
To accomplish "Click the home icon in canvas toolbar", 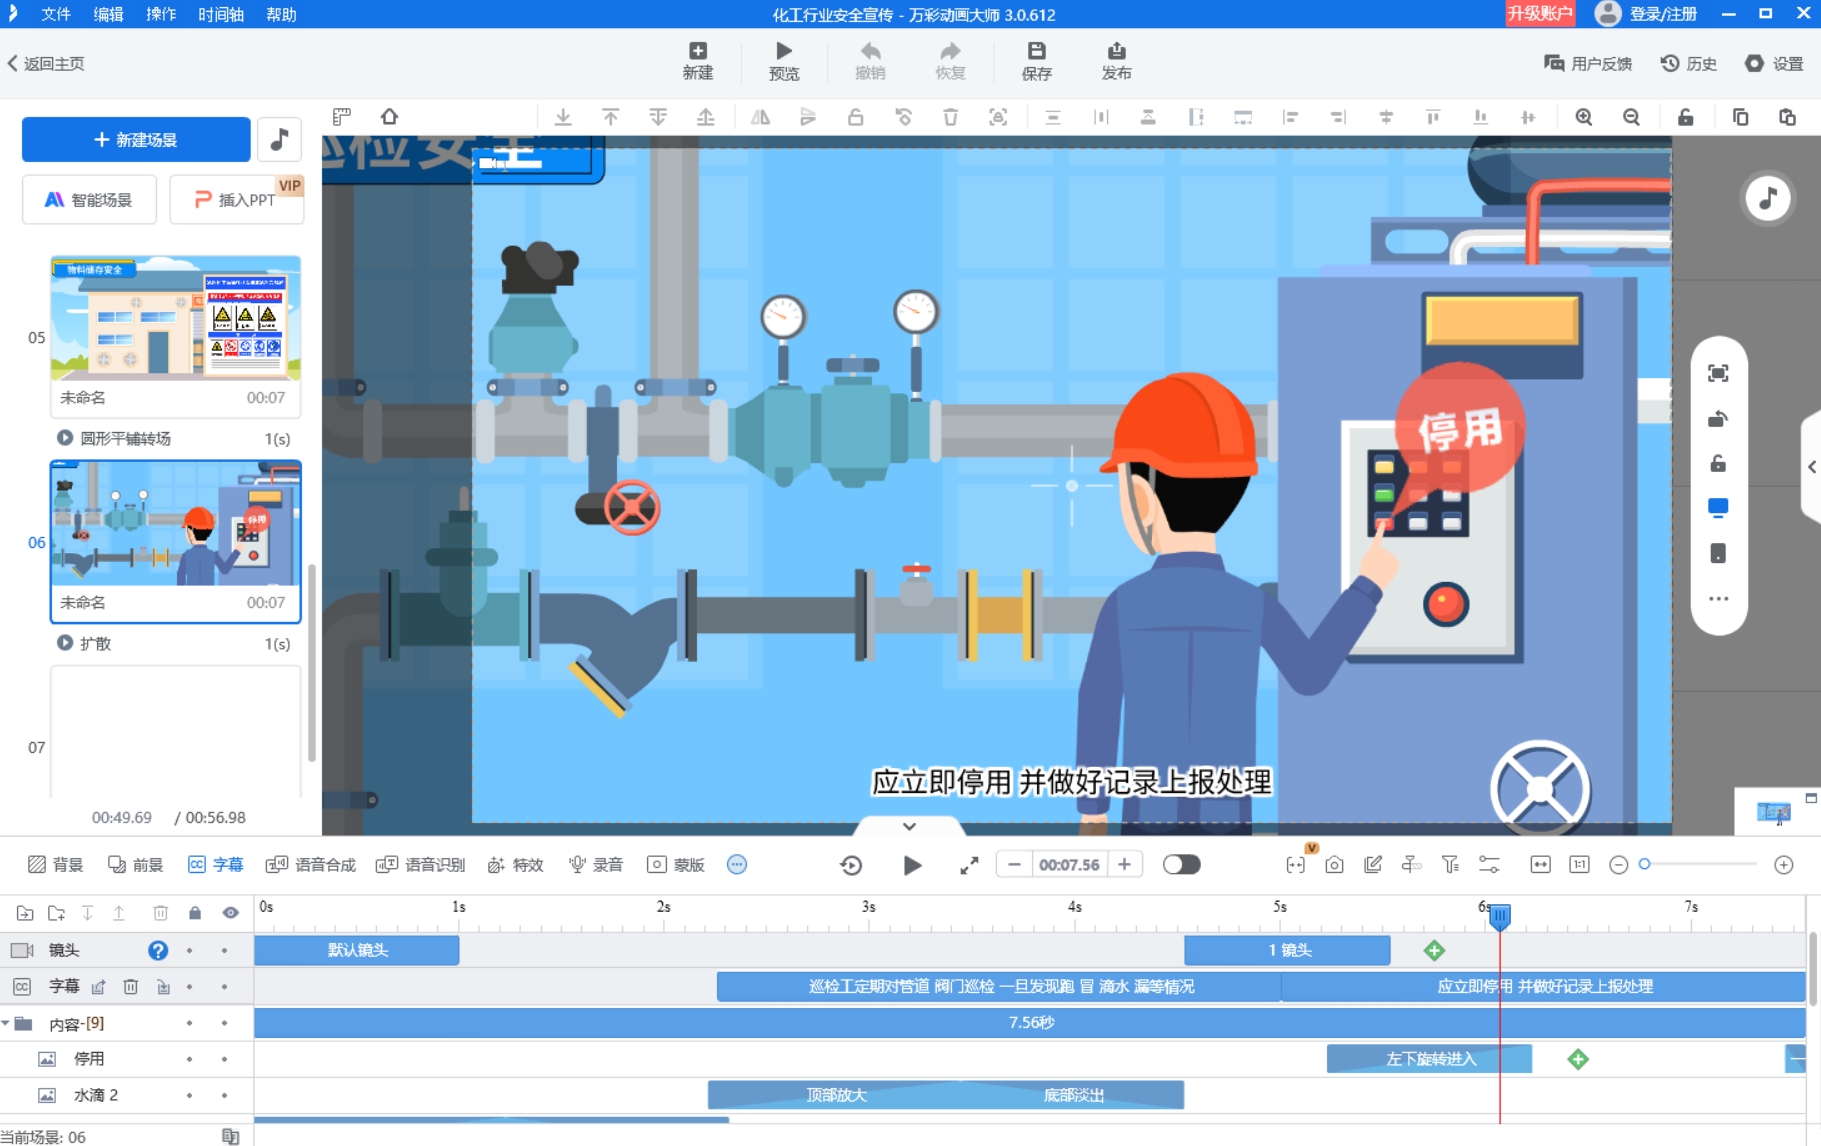I will [389, 117].
